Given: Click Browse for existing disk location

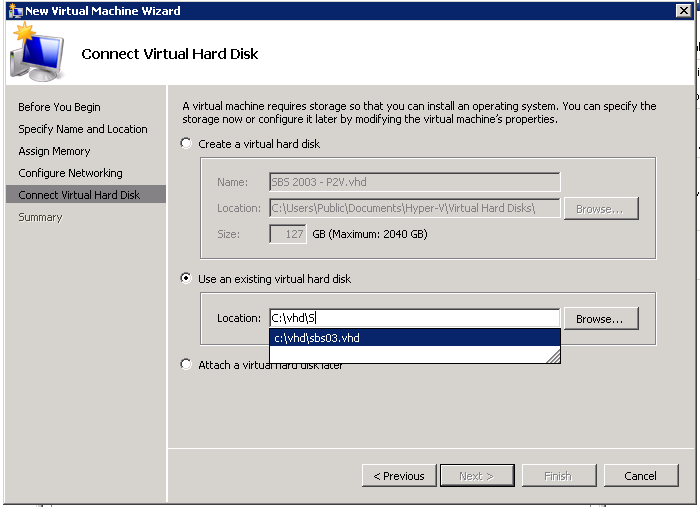Looking at the screenshot, I should coord(600,318).
